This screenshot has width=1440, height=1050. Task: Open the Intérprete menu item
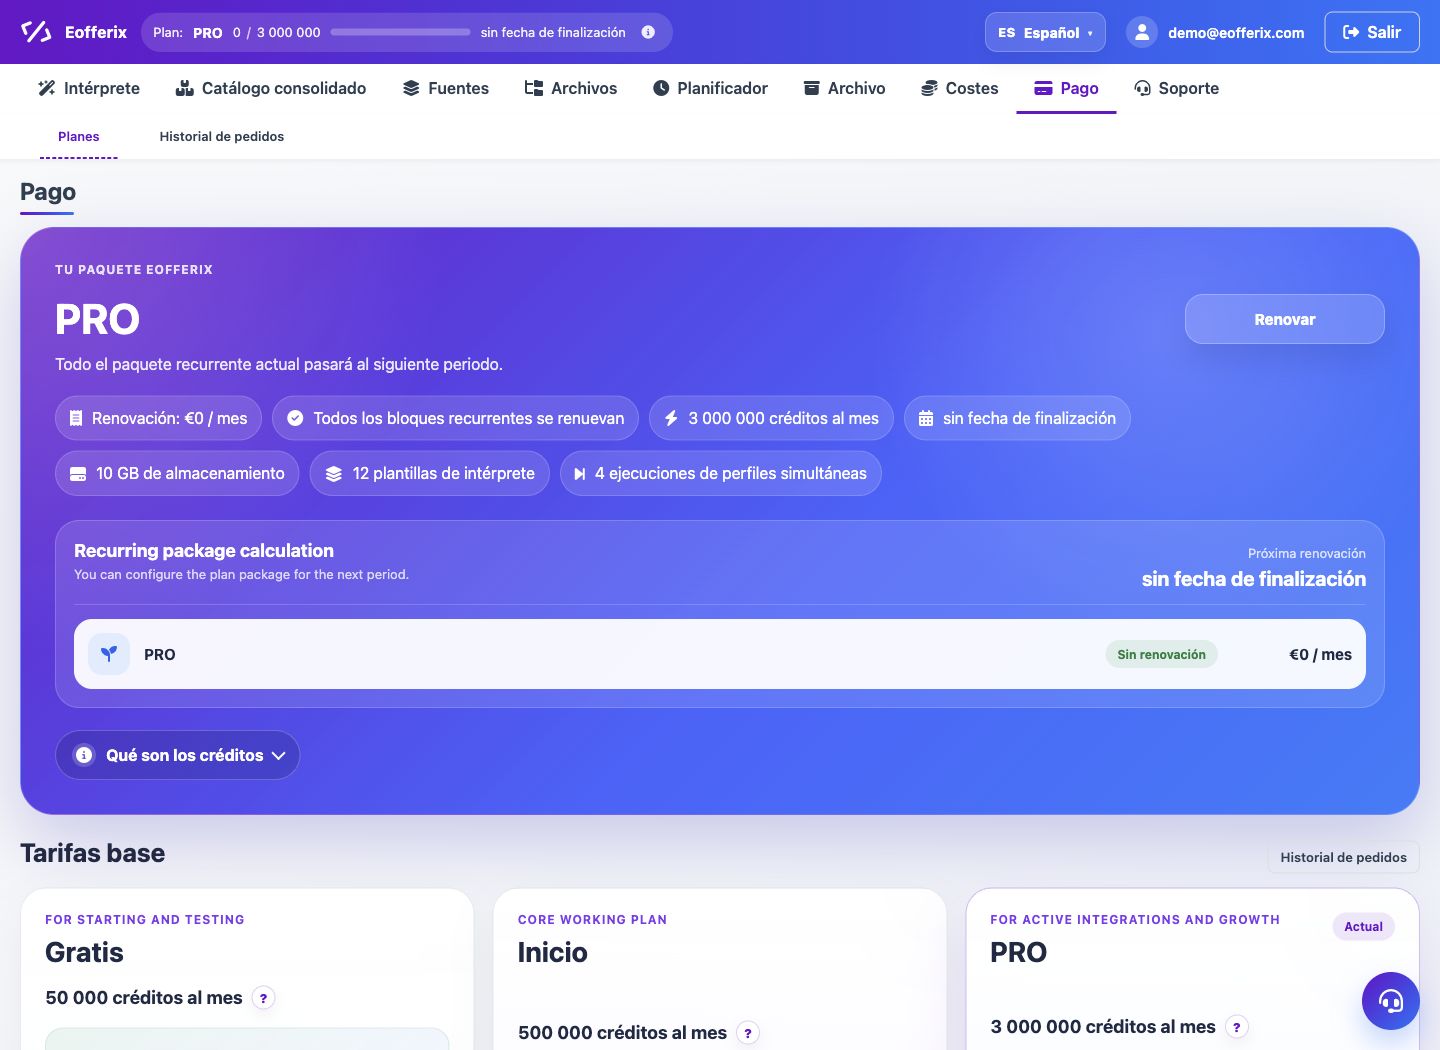[x=89, y=88]
